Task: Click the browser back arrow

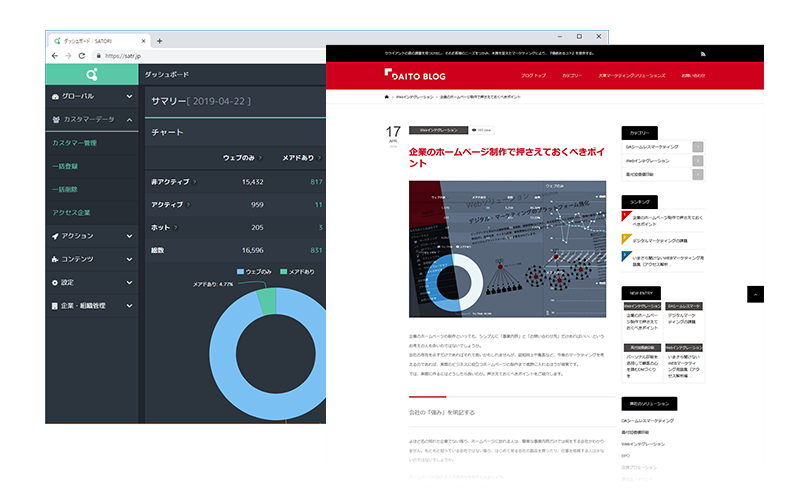Action: tap(54, 56)
